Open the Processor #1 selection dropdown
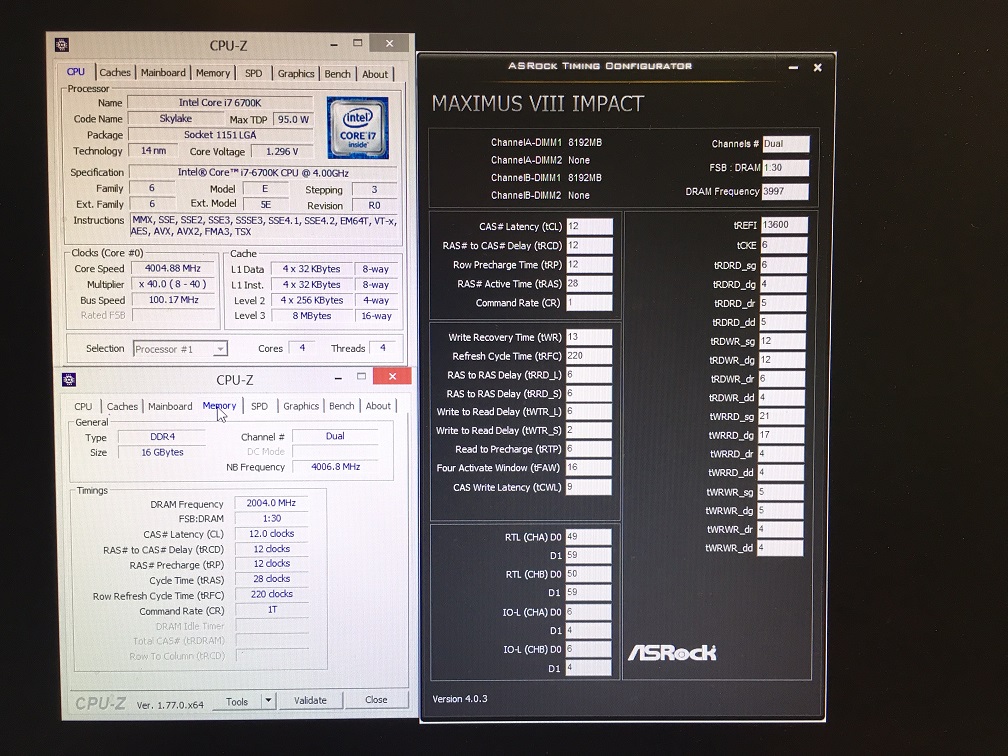The height and width of the screenshot is (756, 1008). (180, 348)
